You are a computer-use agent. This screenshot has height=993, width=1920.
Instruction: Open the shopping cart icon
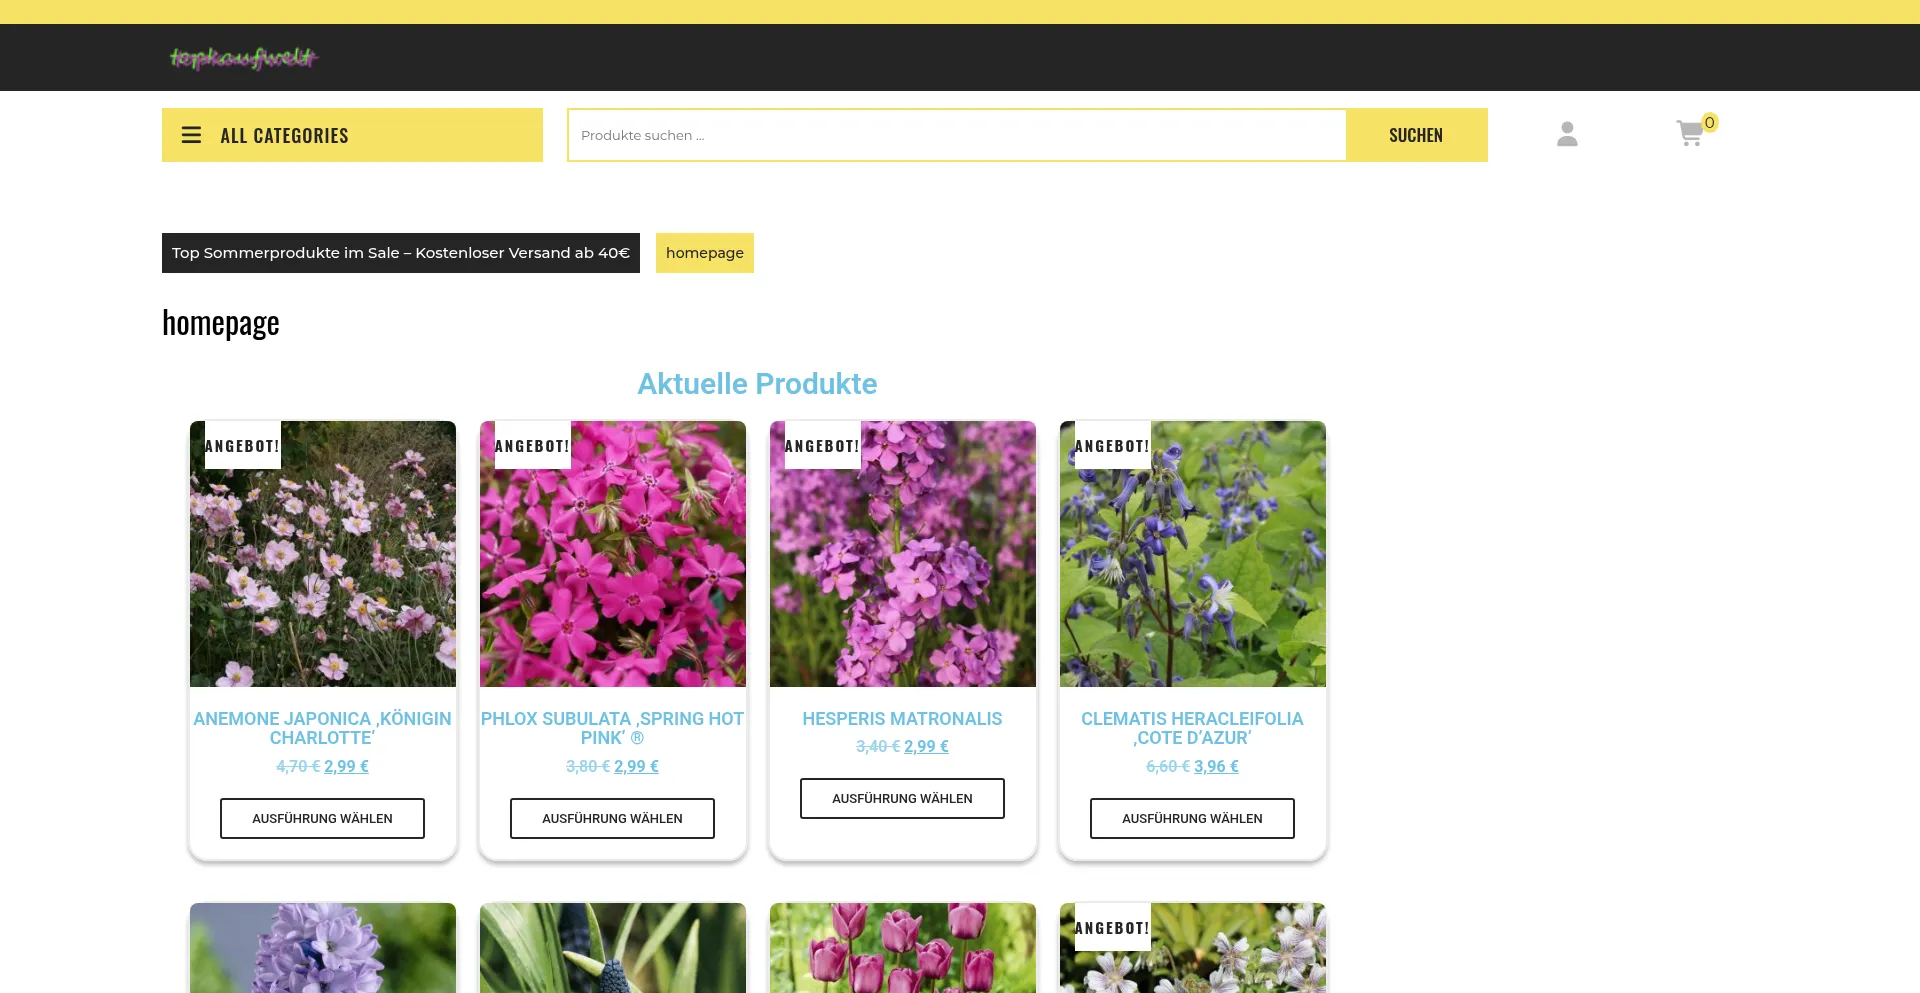pos(1690,134)
